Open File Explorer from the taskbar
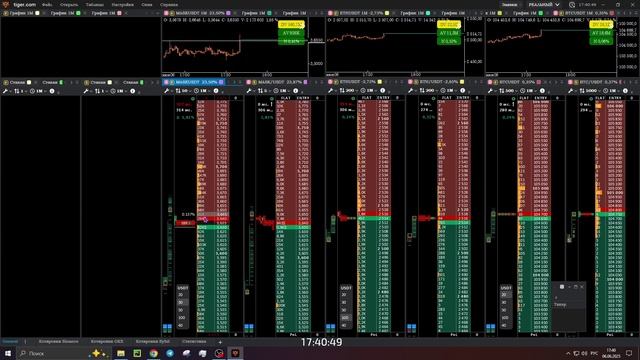 click(121, 353)
